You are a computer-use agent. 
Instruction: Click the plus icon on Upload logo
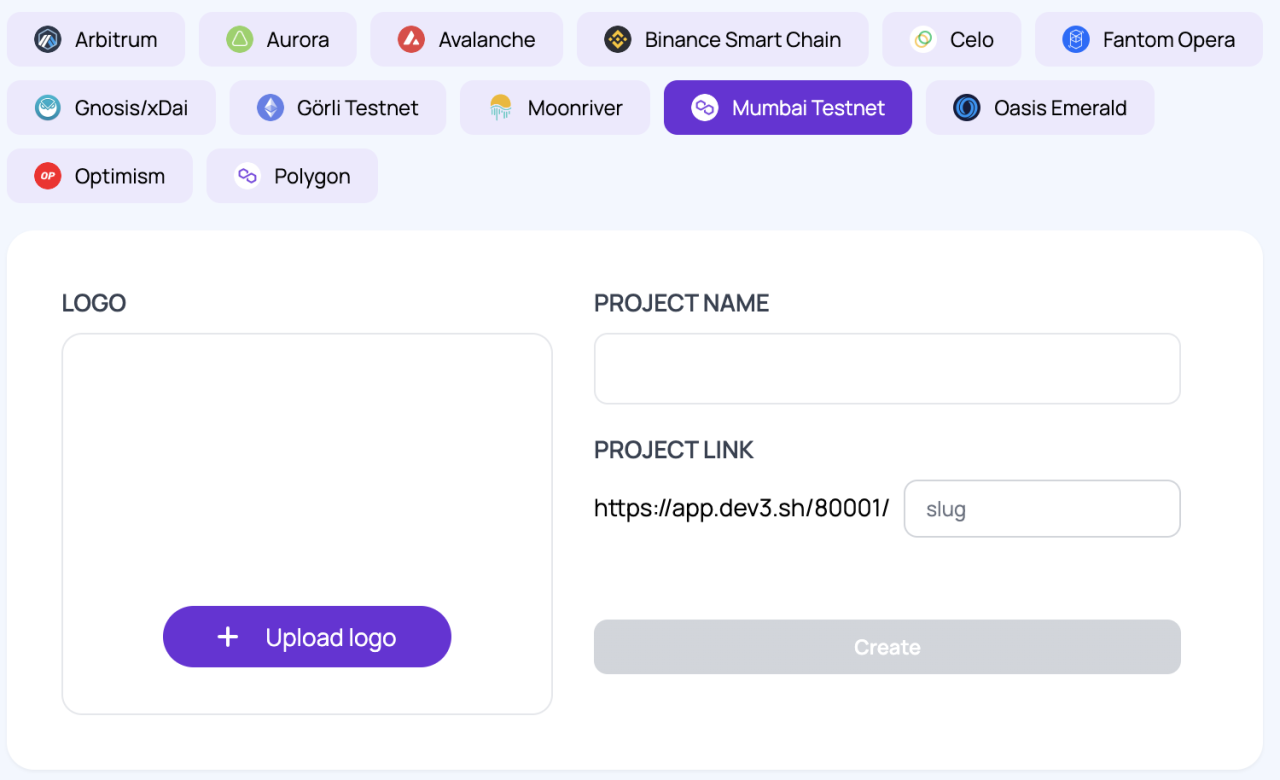click(x=228, y=636)
